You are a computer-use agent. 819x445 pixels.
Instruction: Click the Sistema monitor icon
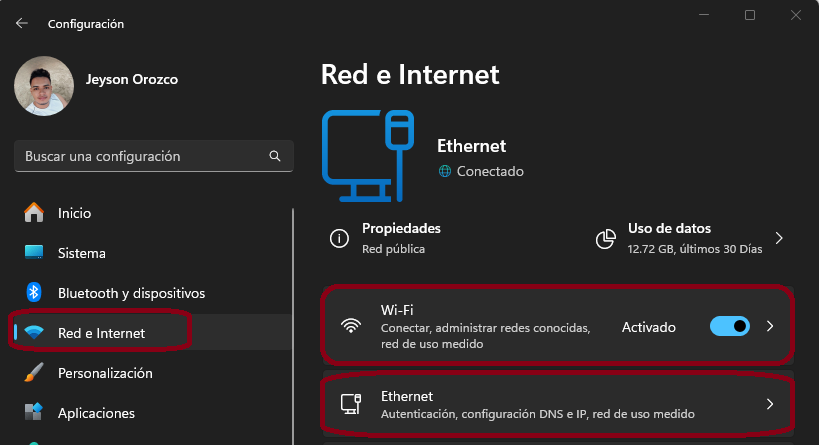tap(34, 253)
